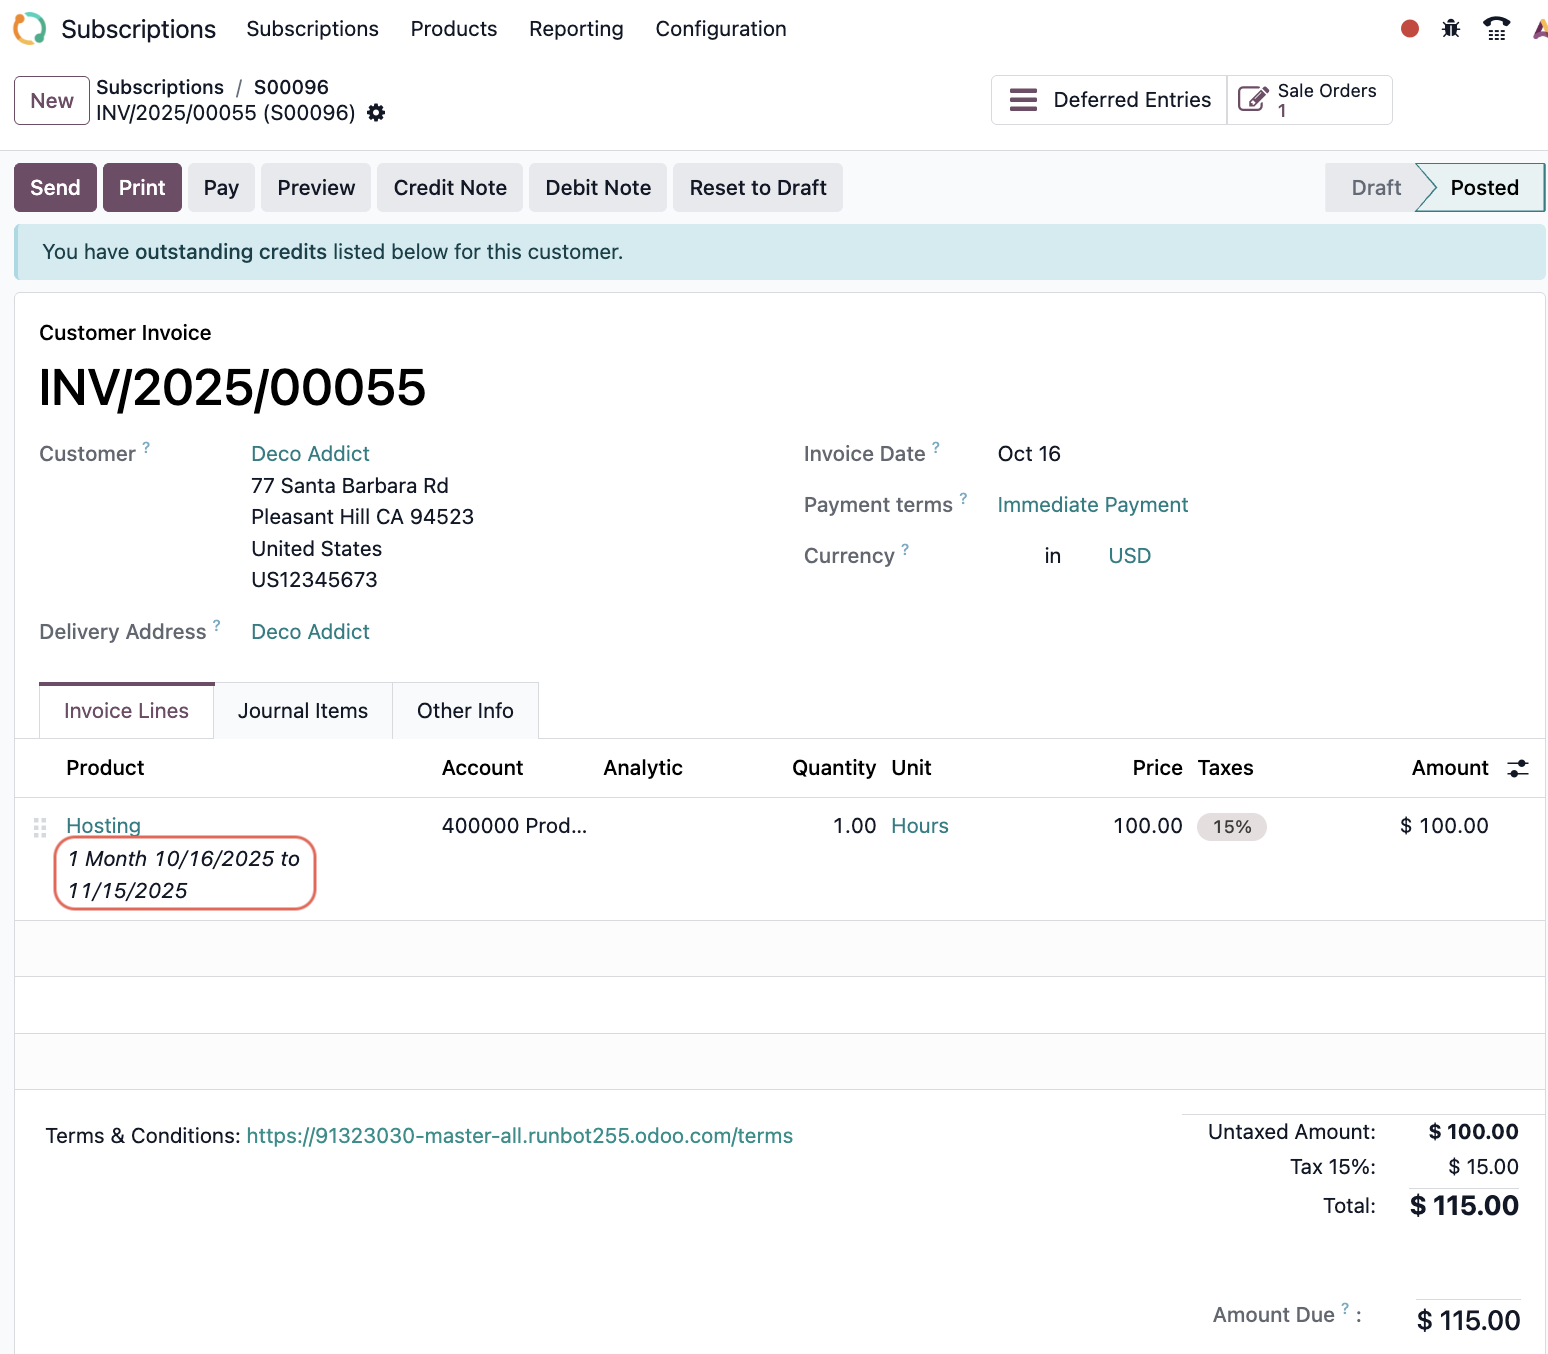Viewport: 1548px width, 1354px height.
Task: Click the red recording indicator icon
Action: [x=1410, y=29]
